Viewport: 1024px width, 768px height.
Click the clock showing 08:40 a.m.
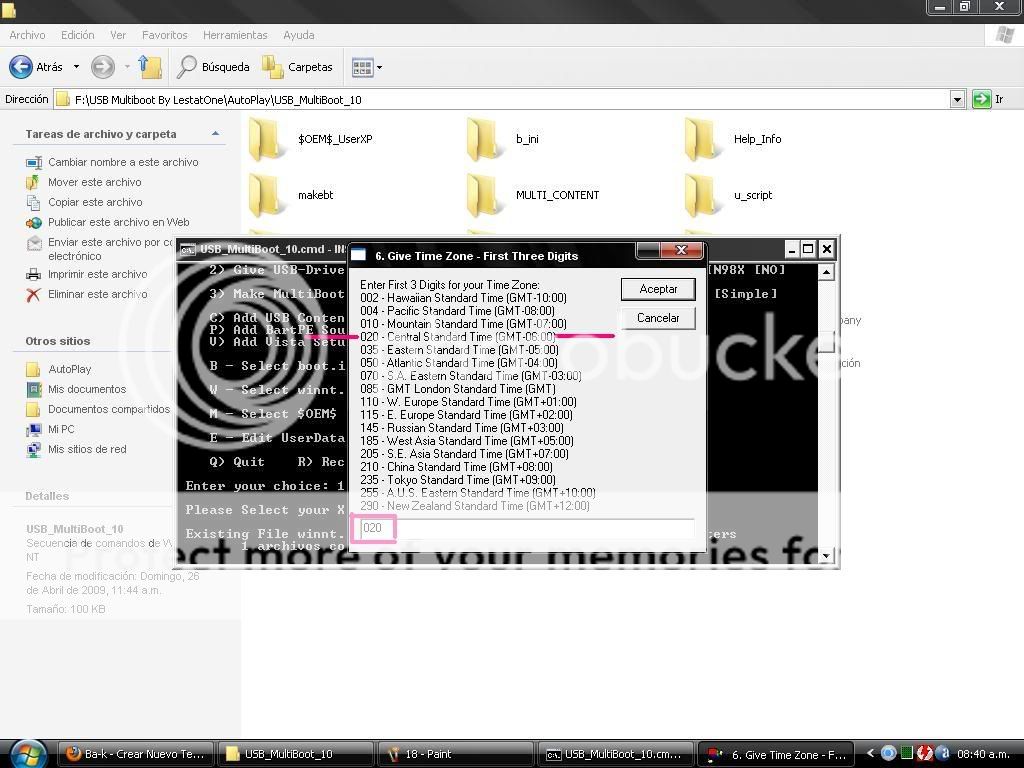click(984, 754)
